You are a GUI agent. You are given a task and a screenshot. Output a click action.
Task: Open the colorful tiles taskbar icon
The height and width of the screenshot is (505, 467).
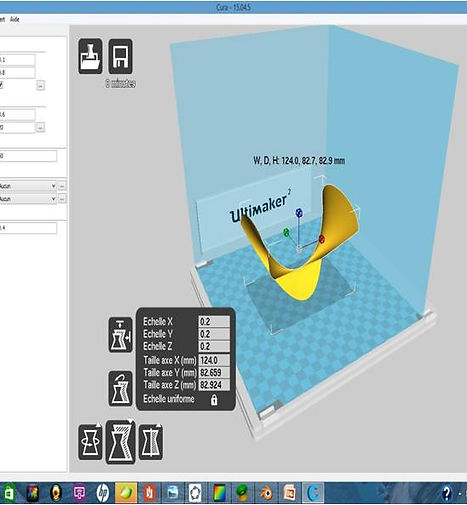pos(33,493)
